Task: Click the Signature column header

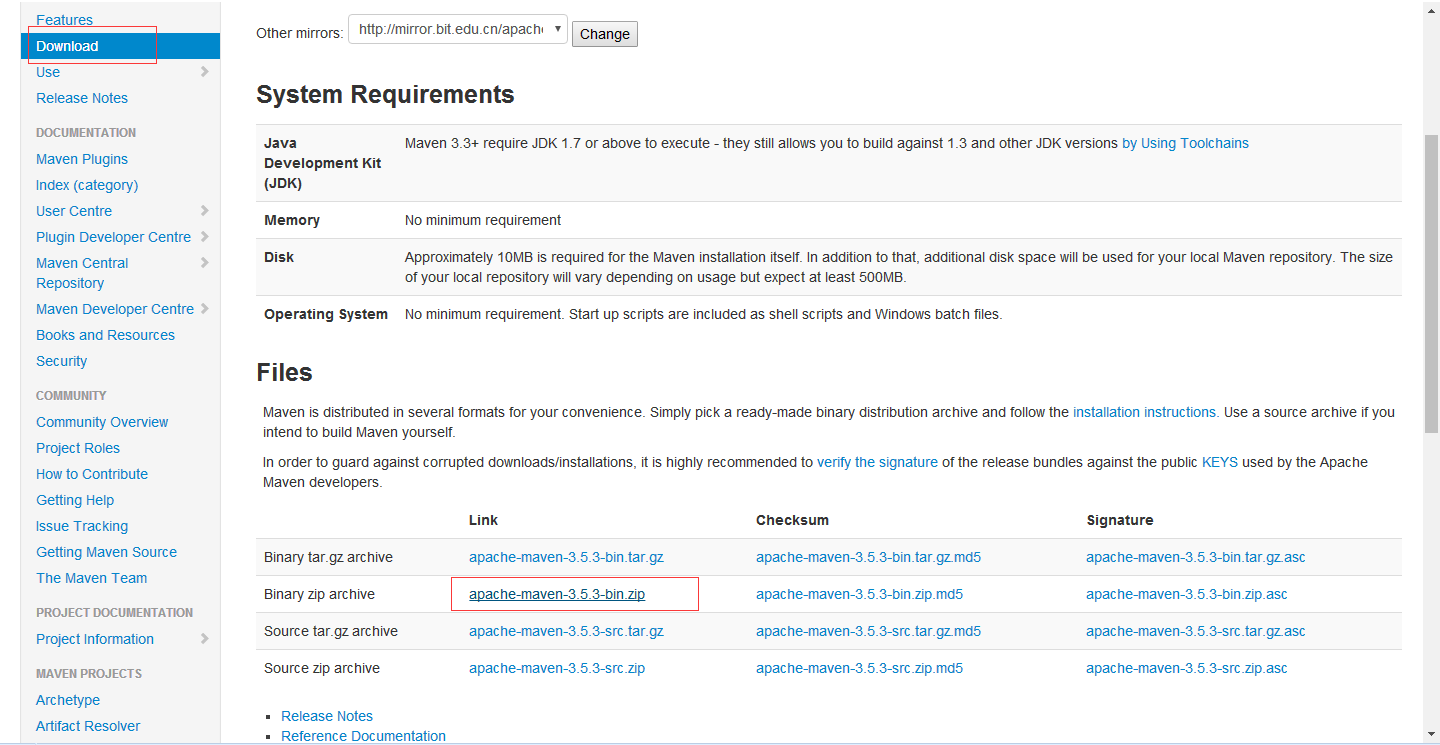Action: pos(1120,520)
